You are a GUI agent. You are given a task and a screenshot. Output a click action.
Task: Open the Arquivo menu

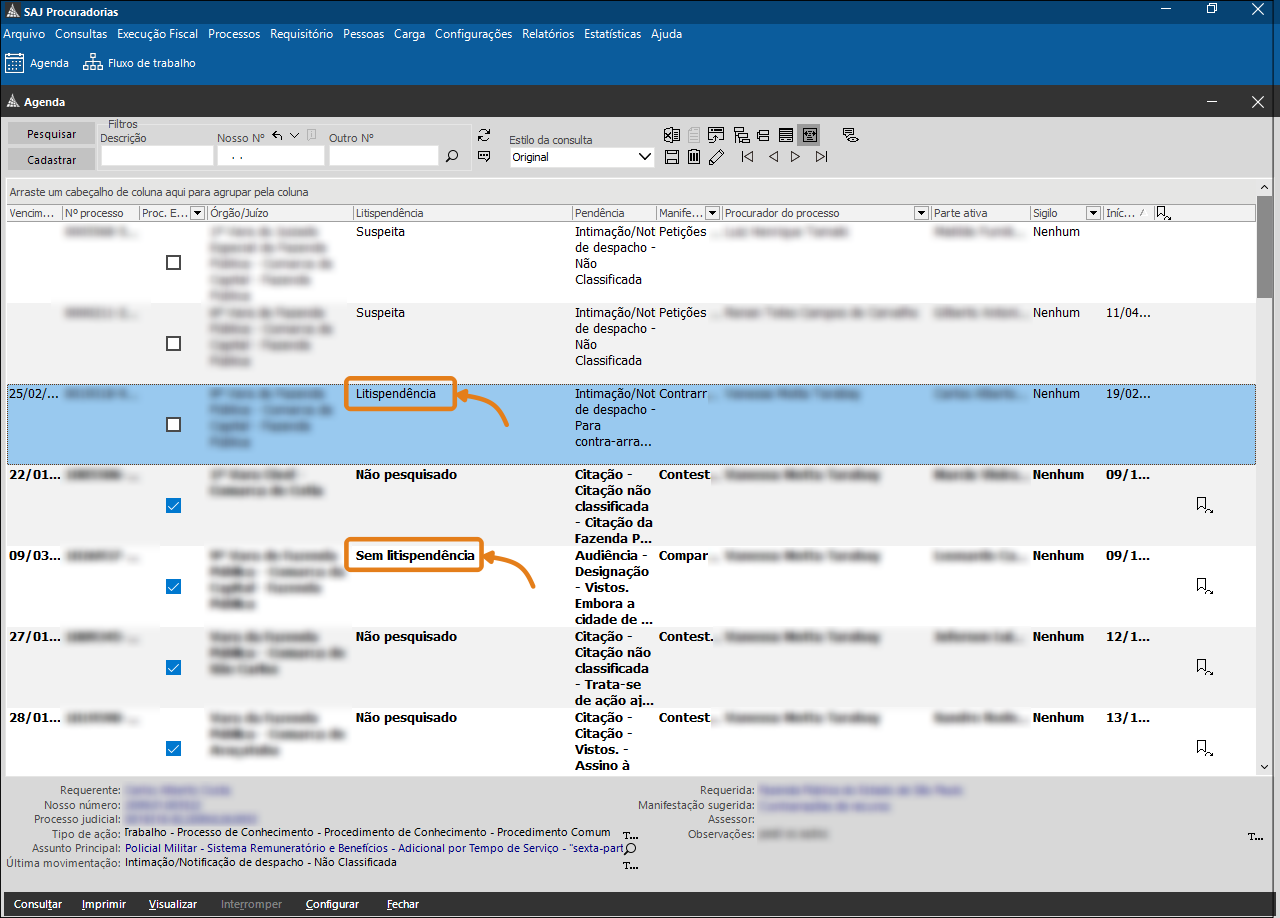pos(24,34)
